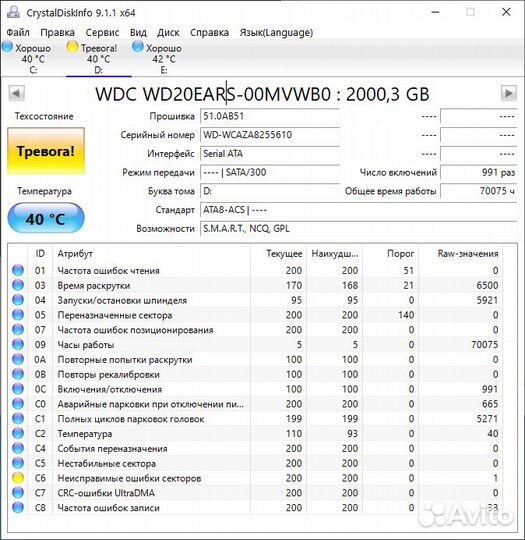Close the CrystalDiskInfo window

[x=506, y=12]
